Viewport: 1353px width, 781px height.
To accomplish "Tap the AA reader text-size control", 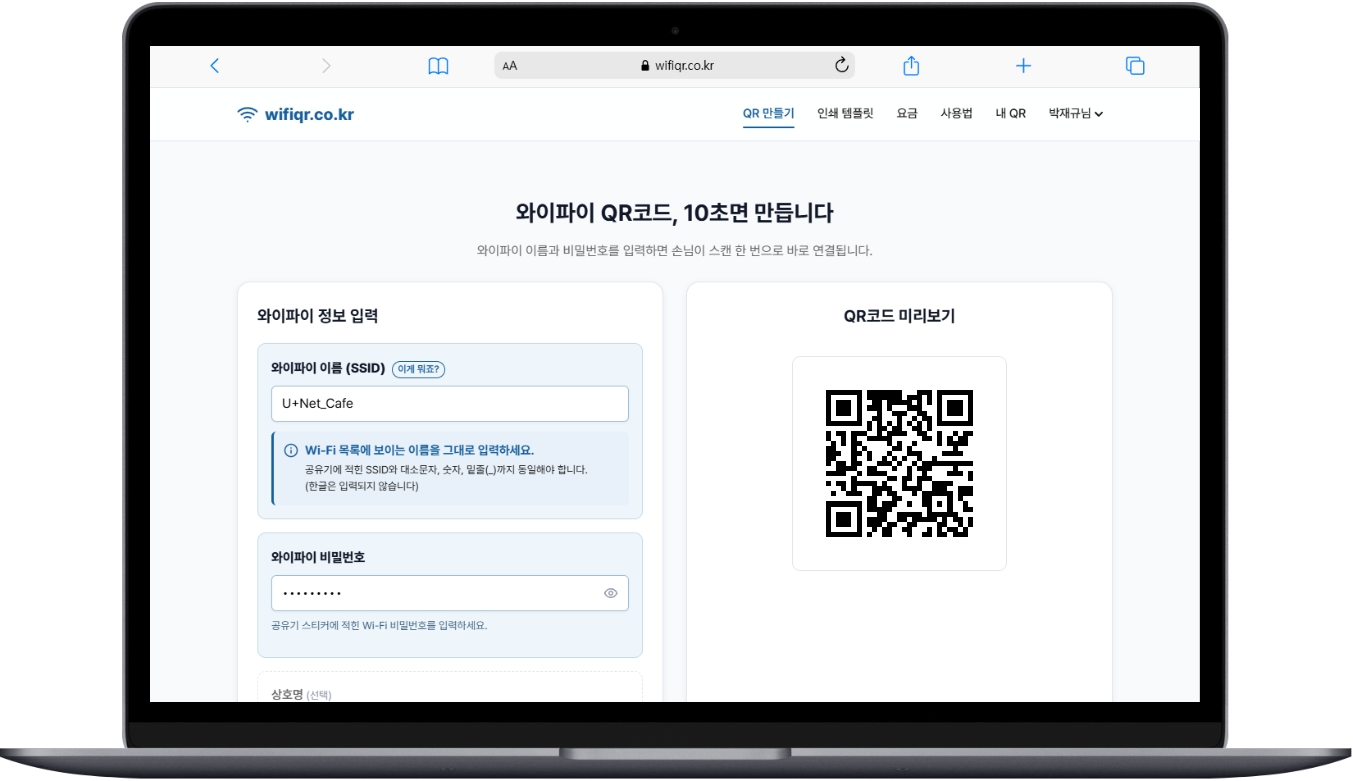I will [x=510, y=66].
